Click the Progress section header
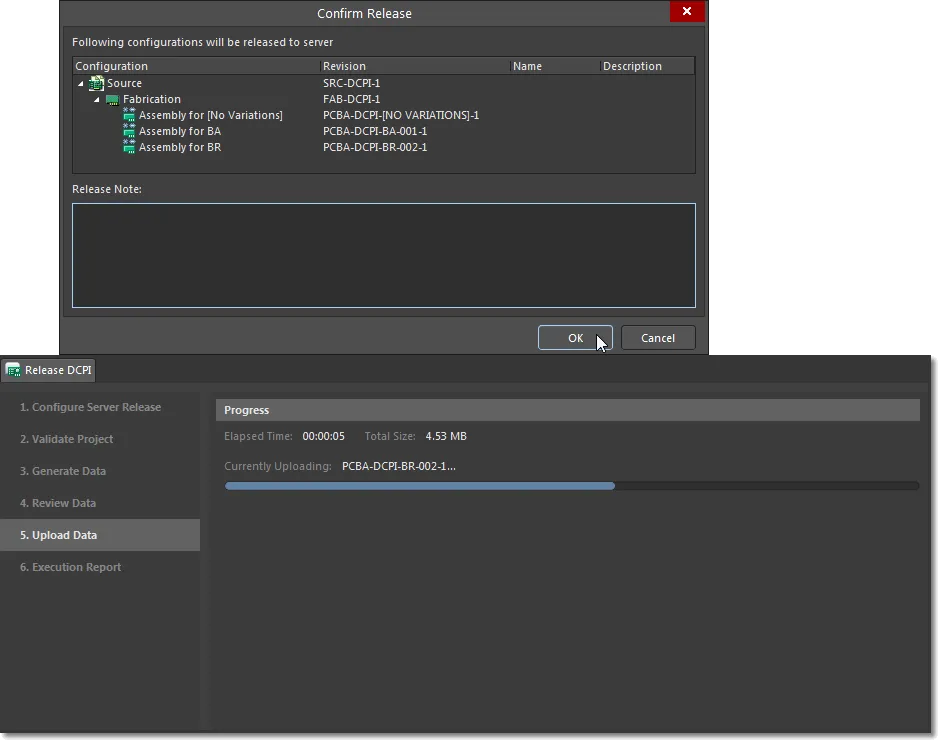Image resolution: width=938 pixels, height=740 pixels. 568,410
